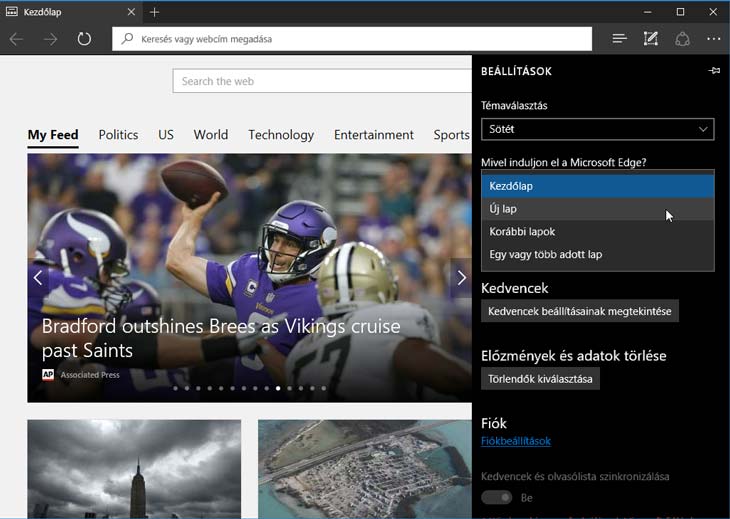The image size is (730, 519).
Task: Open the More actions ellipsis menu
Action: pyautogui.click(x=713, y=39)
